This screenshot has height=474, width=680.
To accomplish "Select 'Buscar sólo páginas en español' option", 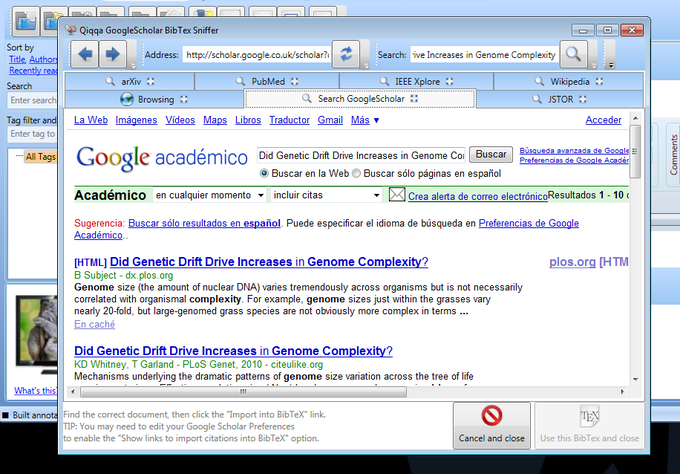I will 356,173.
